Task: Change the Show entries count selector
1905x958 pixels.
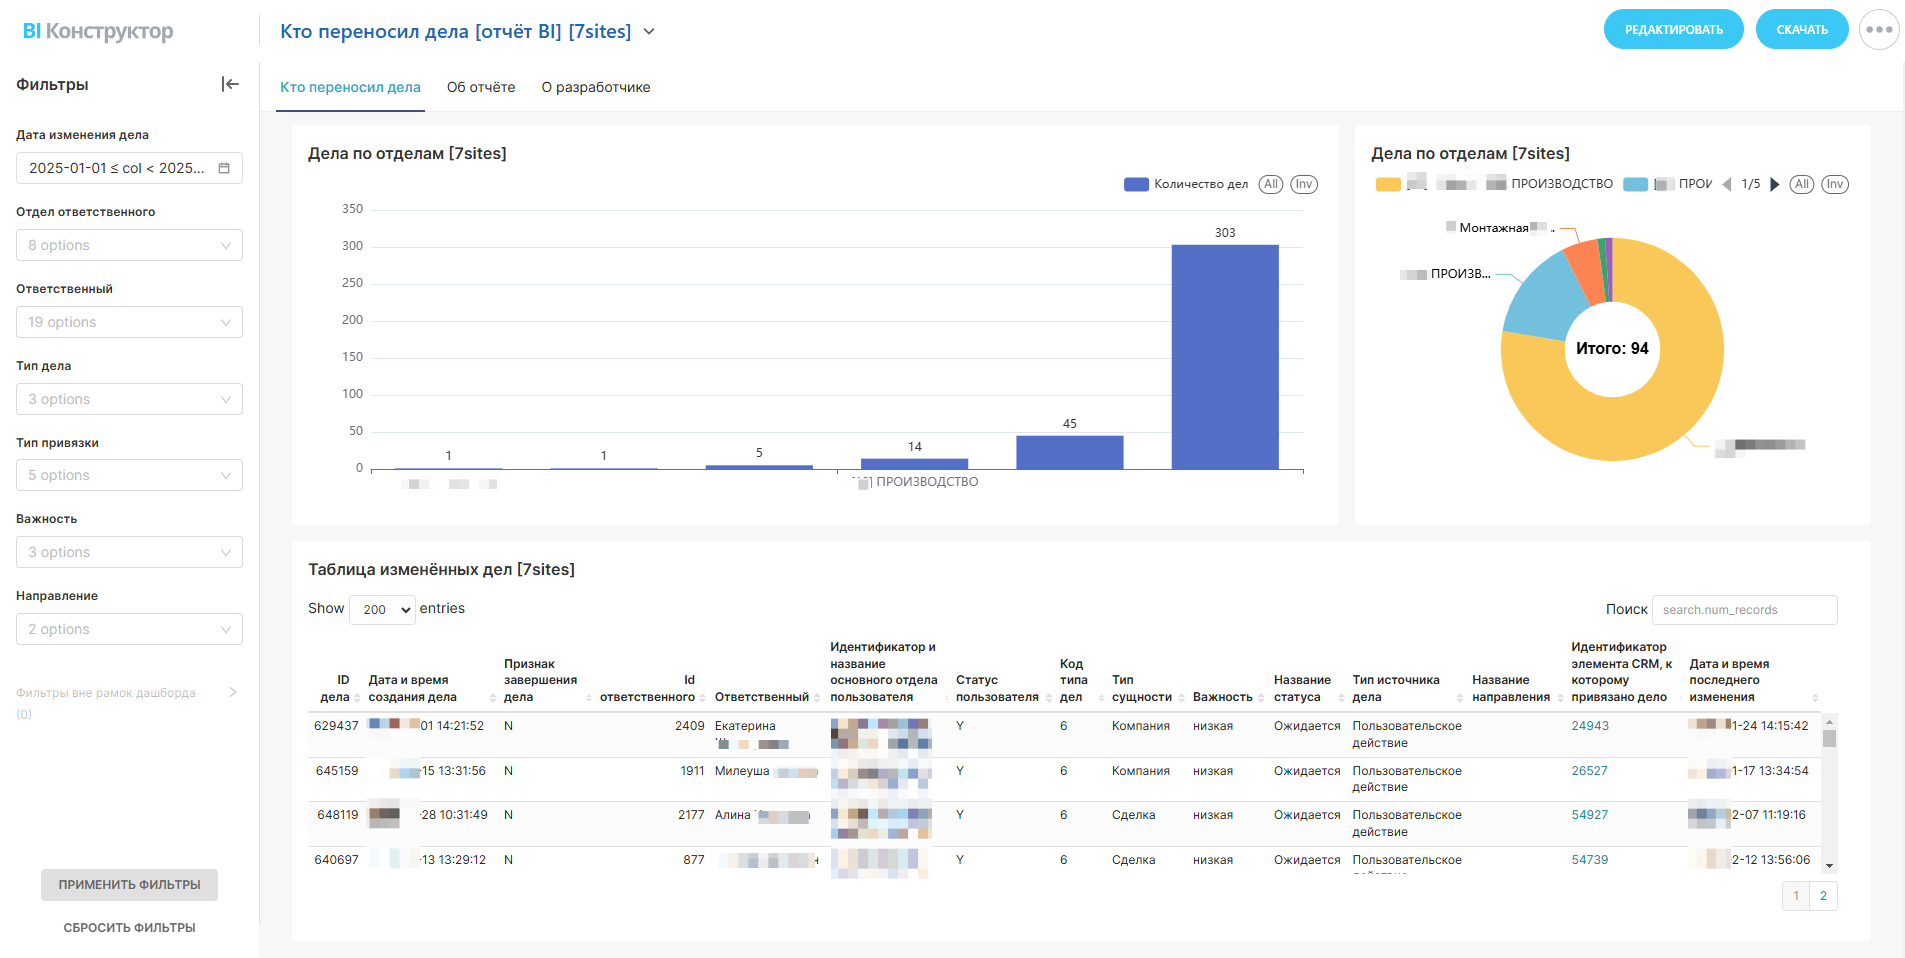Action: tap(382, 609)
